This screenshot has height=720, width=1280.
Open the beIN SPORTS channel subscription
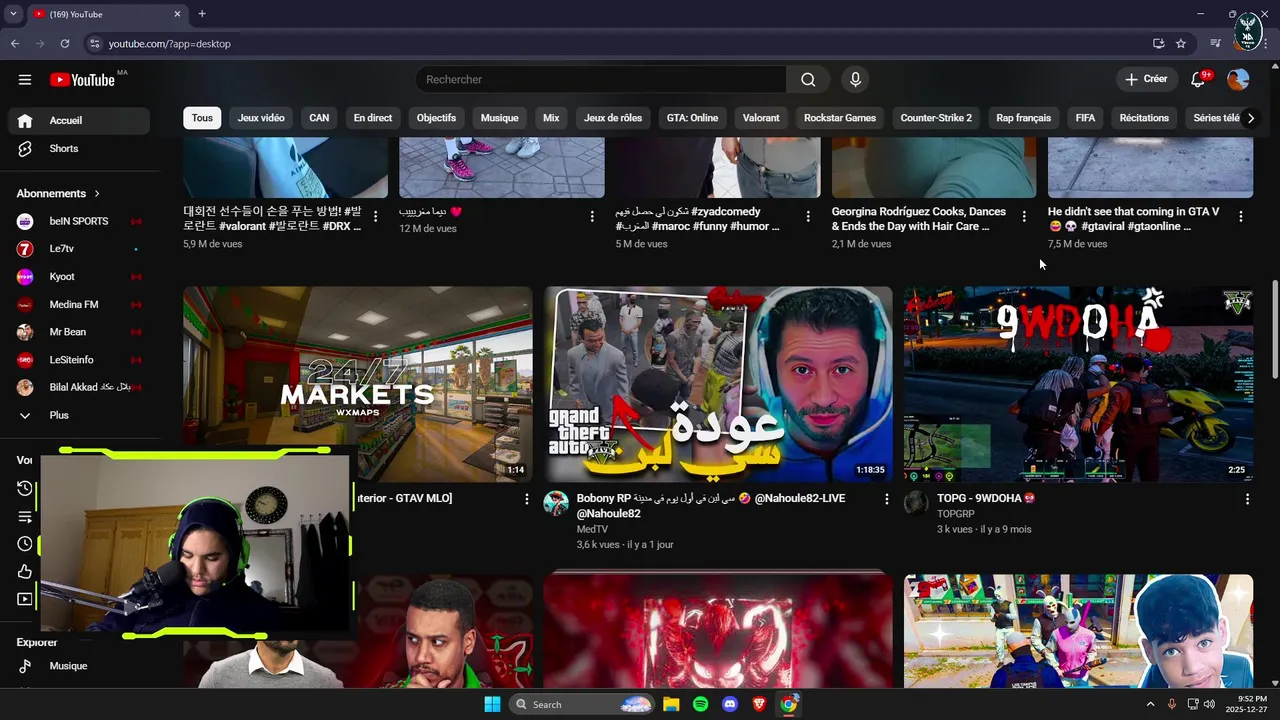click(x=80, y=221)
